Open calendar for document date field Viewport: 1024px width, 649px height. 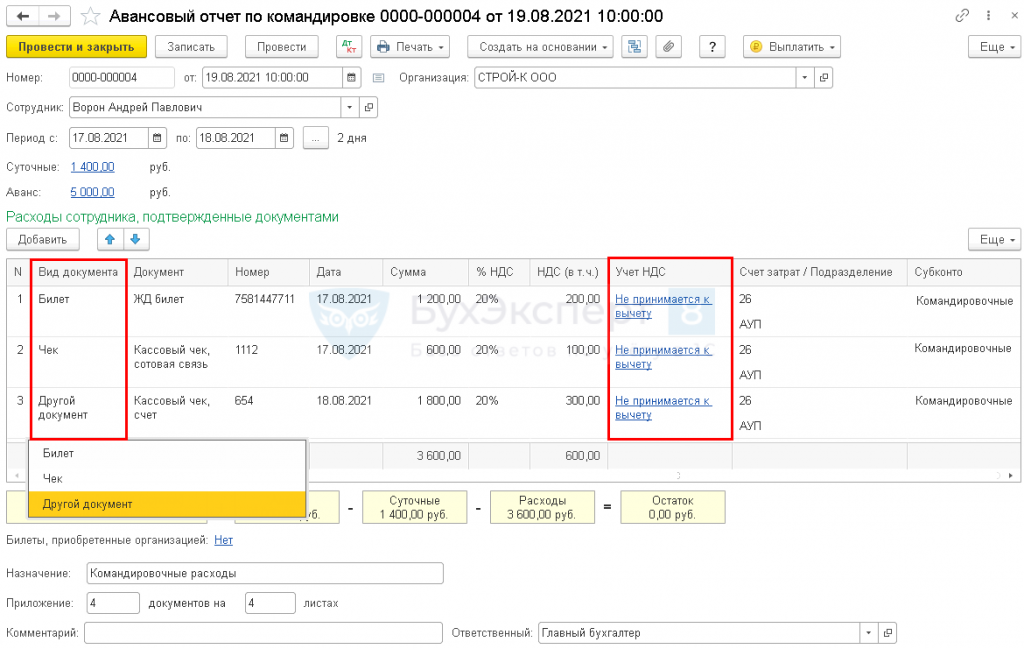coord(352,77)
